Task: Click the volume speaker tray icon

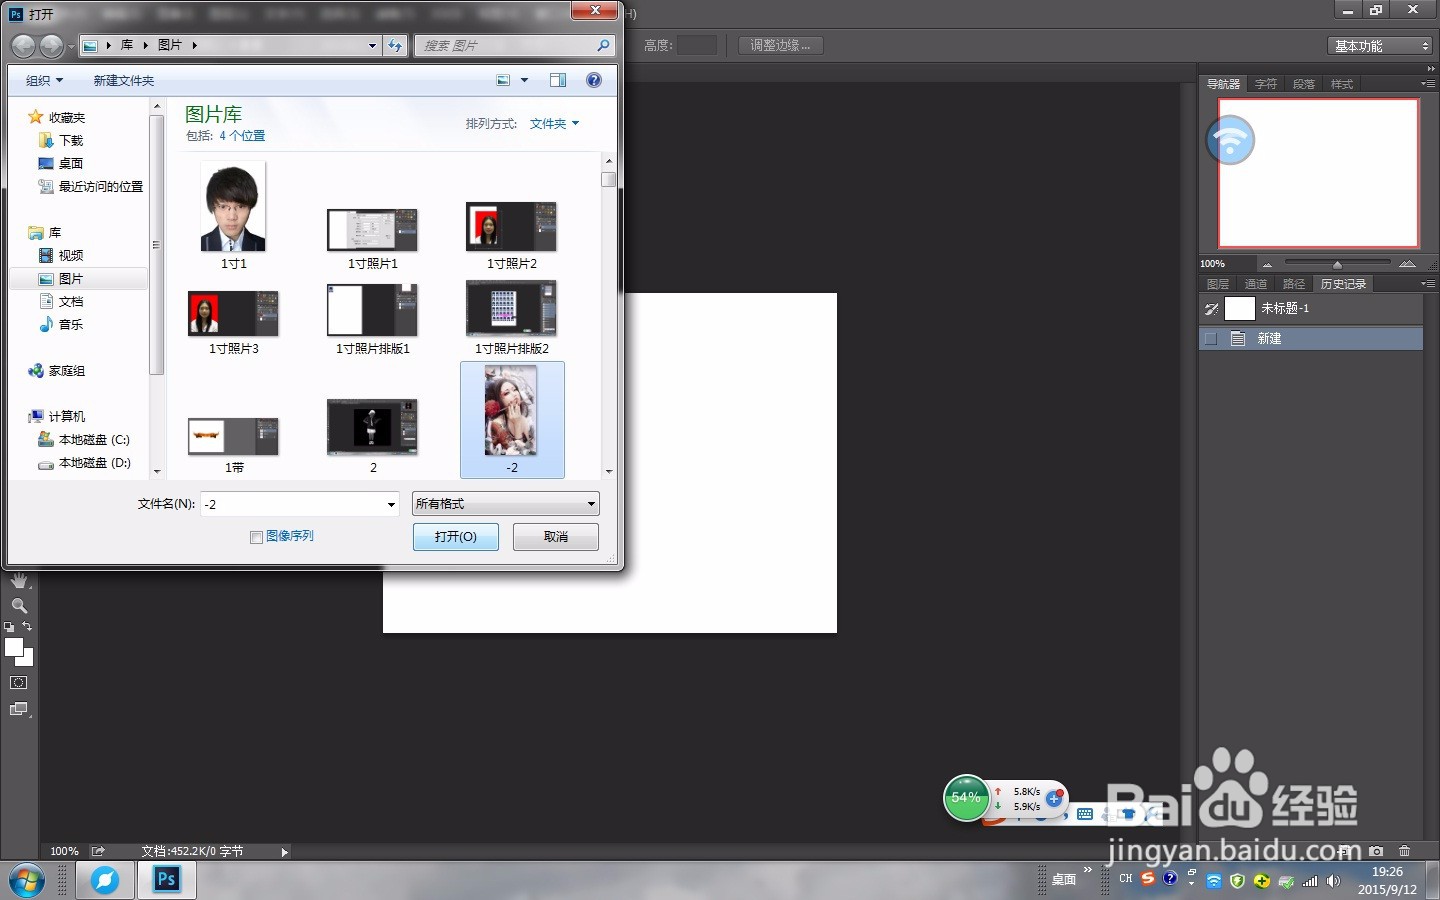Action: tap(1333, 881)
